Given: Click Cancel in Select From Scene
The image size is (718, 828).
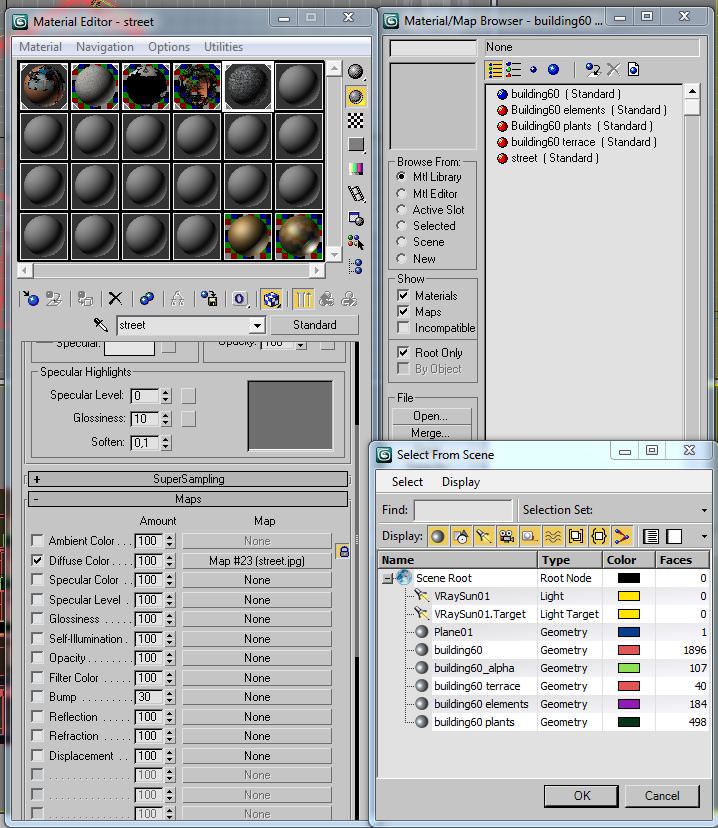Looking at the screenshot, I should coord(662,796).
